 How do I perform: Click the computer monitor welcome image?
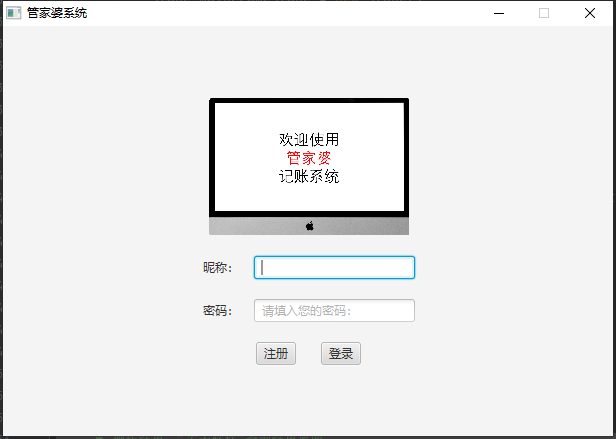pyautogui.click(x=309, y=166)
